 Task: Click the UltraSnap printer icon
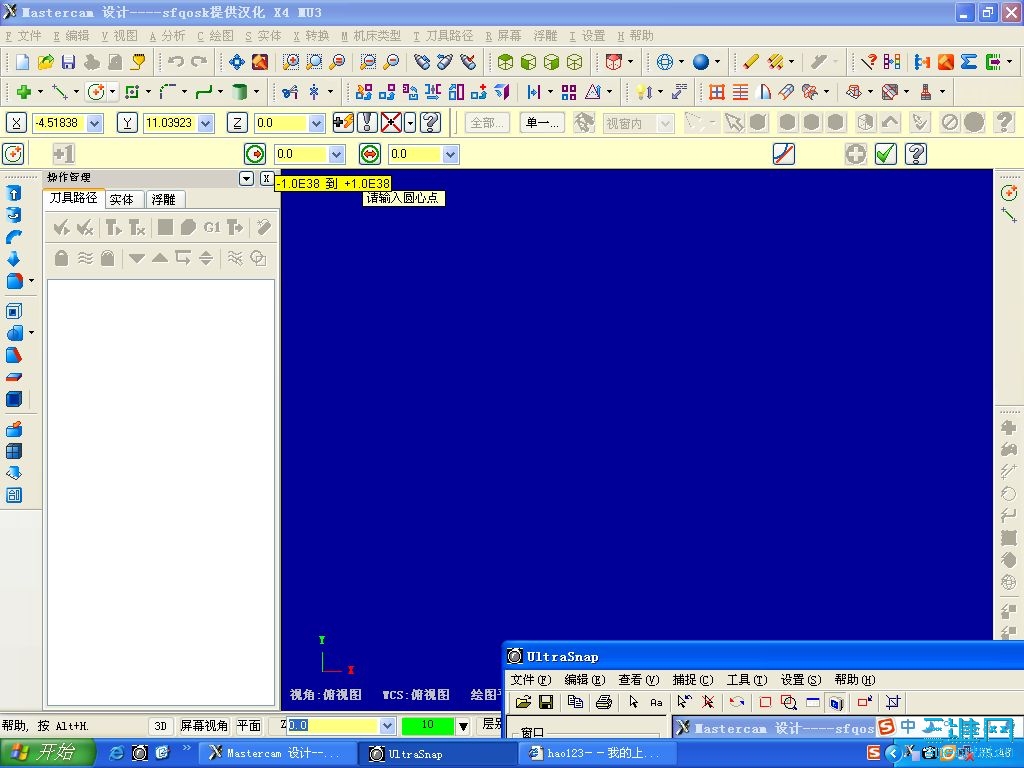coord(604,702)
